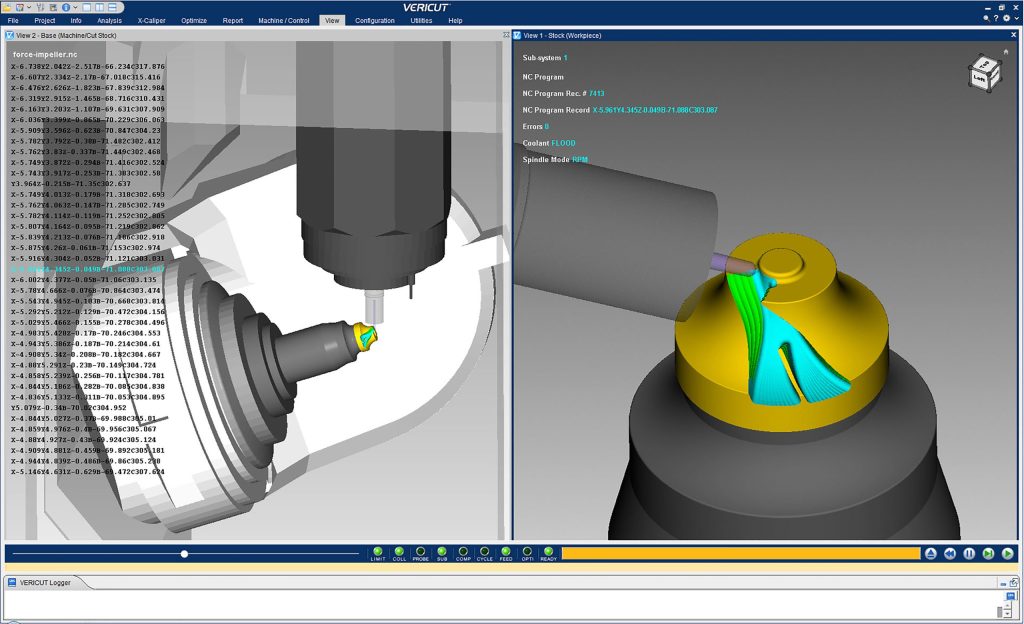
Task: Click the Play to End simulation button
Action: tap(1007, 553)
